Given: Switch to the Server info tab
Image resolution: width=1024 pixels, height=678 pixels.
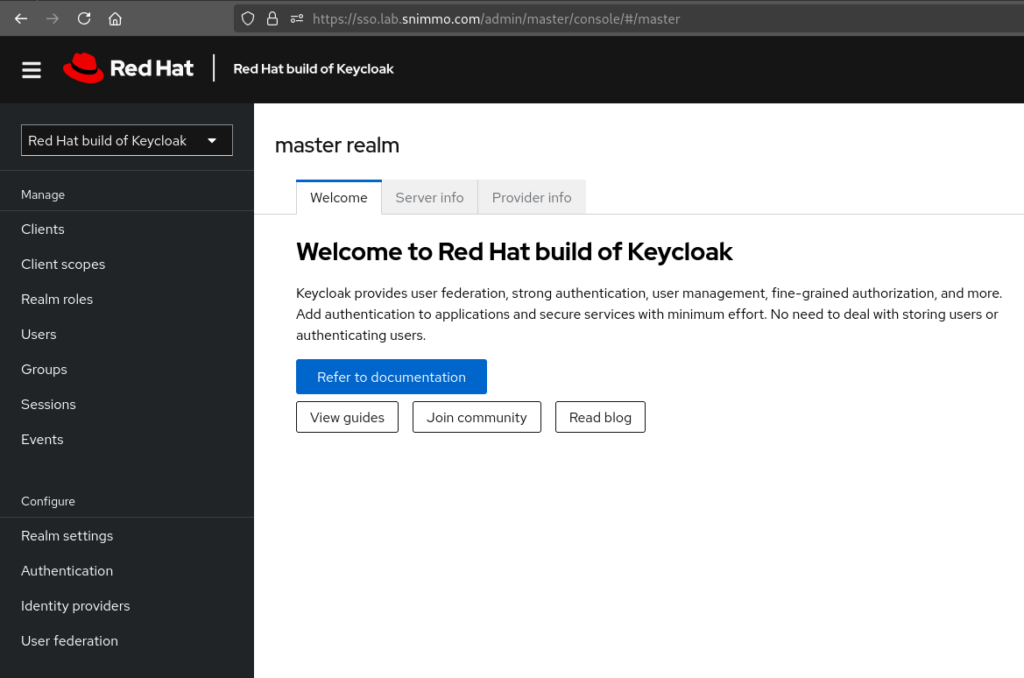Looking at the screenshot, I should coord(429,197).
